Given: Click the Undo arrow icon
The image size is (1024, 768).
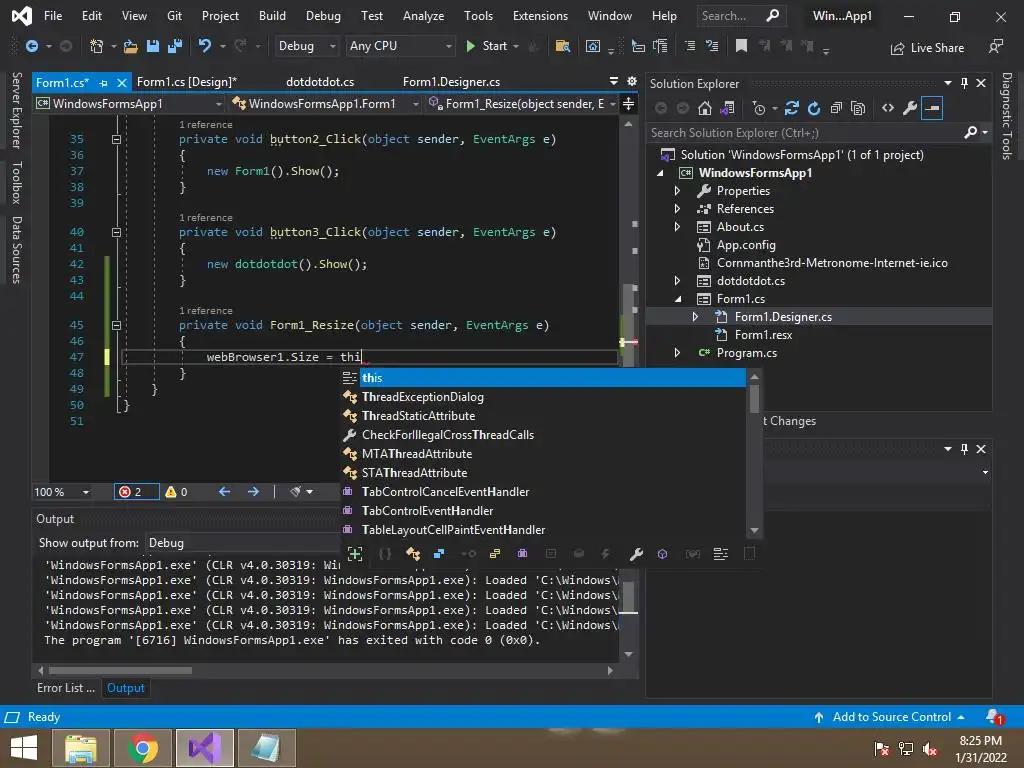Looking at the screenshot, I should click(204, 46).
